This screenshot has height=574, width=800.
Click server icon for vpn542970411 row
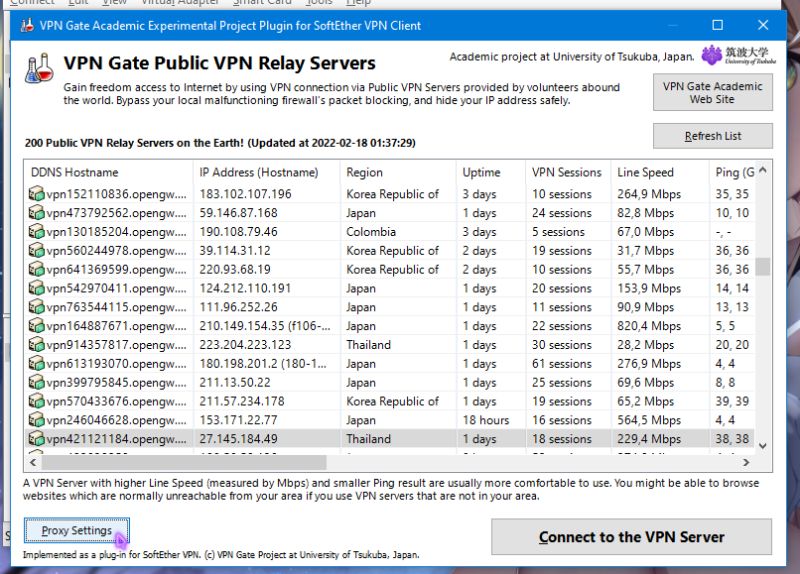click(x=37, y=288)
